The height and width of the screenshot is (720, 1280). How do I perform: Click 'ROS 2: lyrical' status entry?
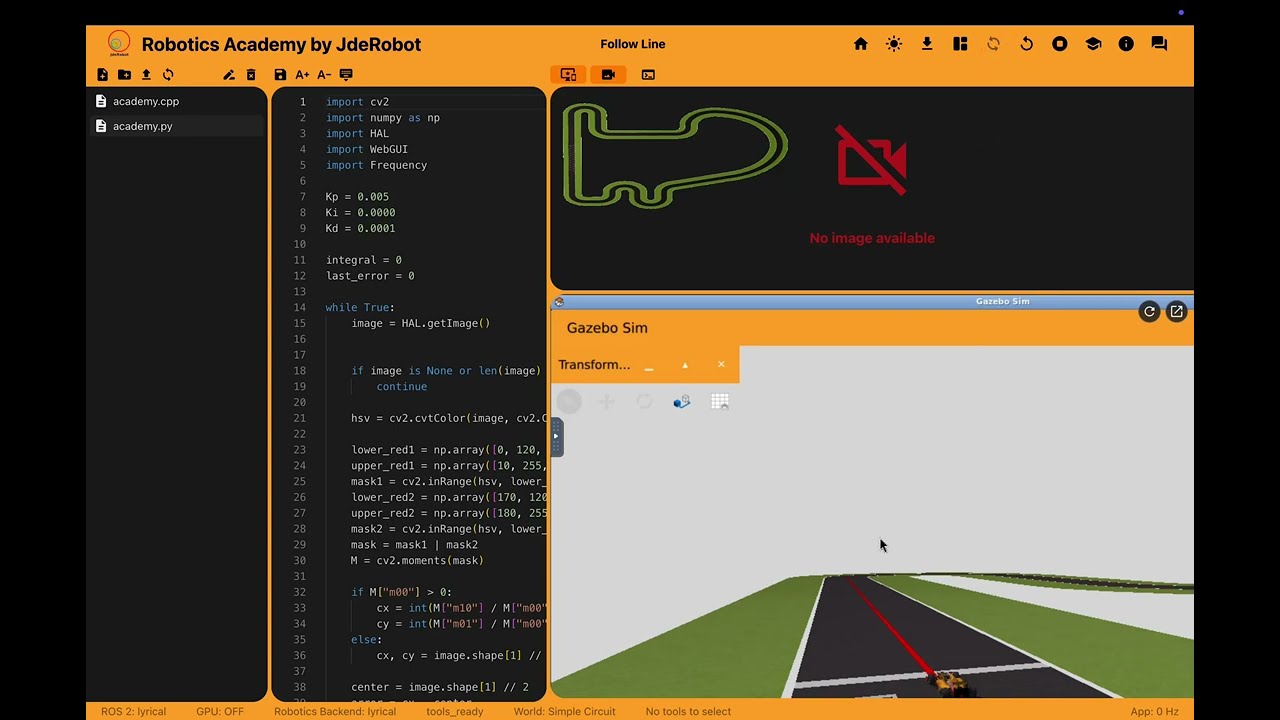coord(133,712)
